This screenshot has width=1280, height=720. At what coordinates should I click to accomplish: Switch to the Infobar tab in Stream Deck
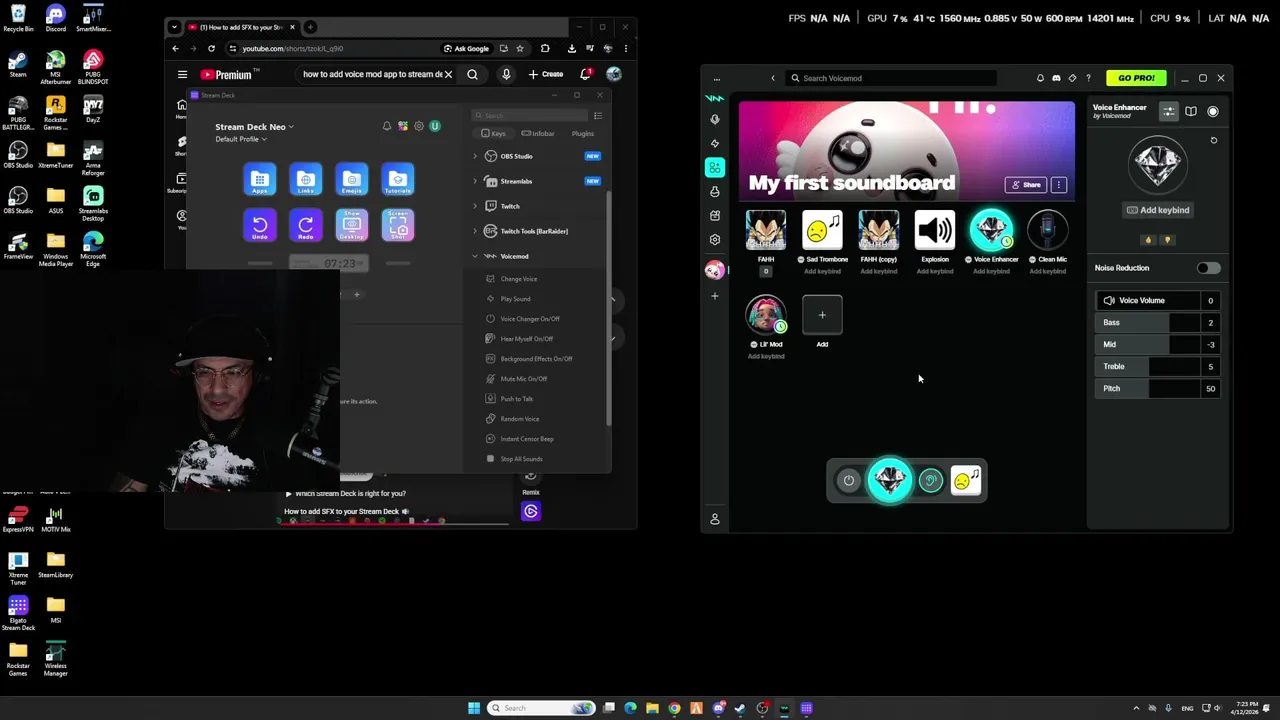pyautogui.click(x=539, y=133)
